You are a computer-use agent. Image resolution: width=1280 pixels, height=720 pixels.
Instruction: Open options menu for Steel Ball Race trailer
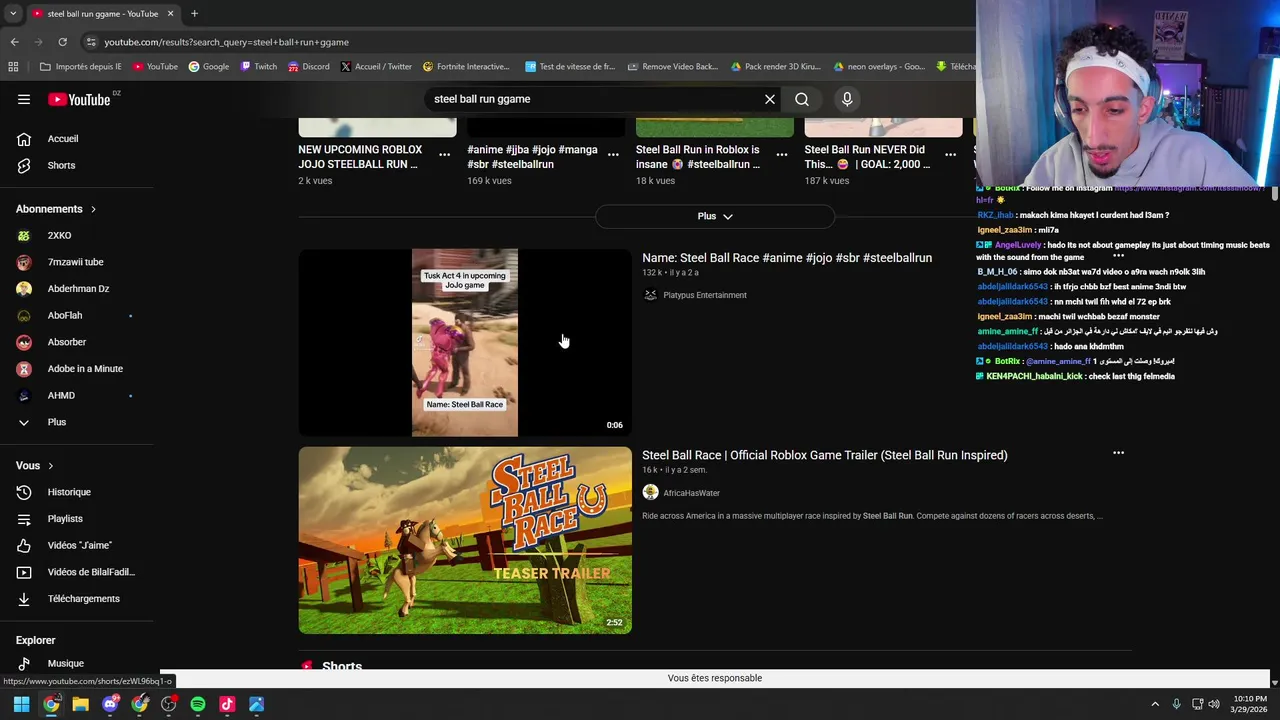pos(1118,453)
